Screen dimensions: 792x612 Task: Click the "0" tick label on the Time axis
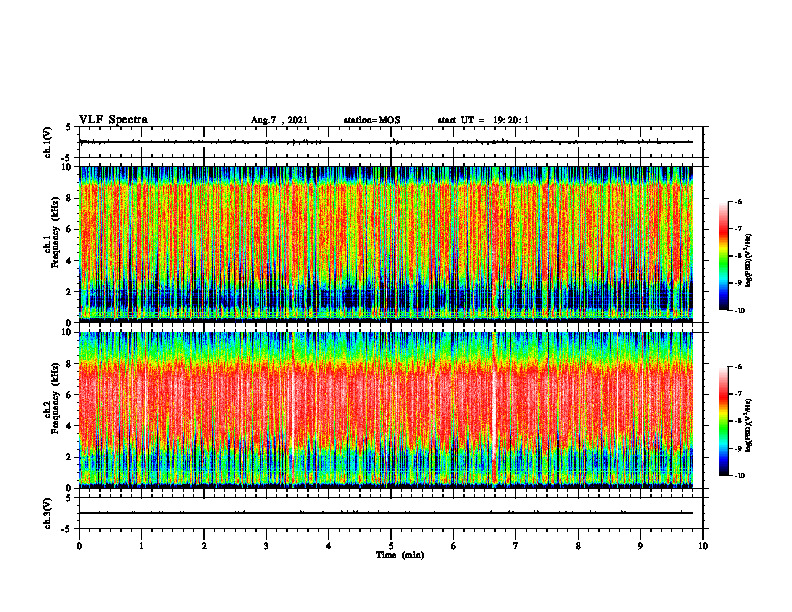click(79, 546)
